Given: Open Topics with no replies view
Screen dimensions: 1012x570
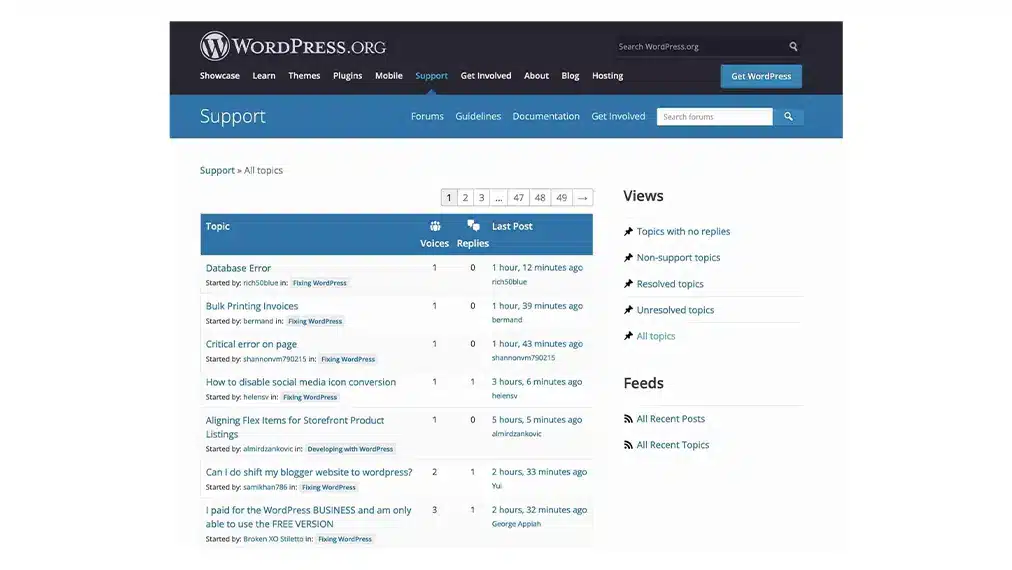Looking at the screenshot, I should [x=683, y=232].
